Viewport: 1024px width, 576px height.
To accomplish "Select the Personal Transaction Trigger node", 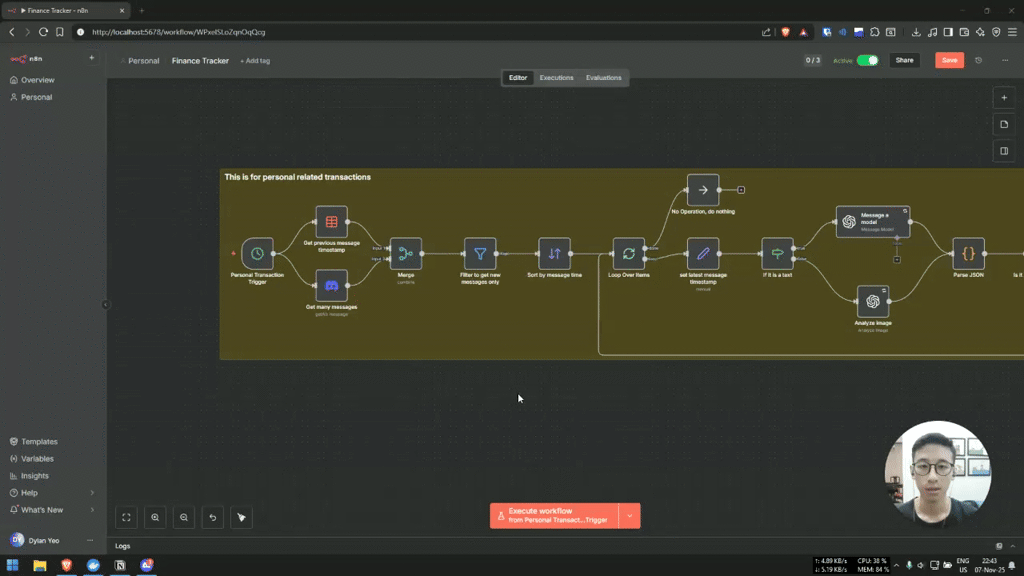I will pyautogui.click(x=258, y=253).
